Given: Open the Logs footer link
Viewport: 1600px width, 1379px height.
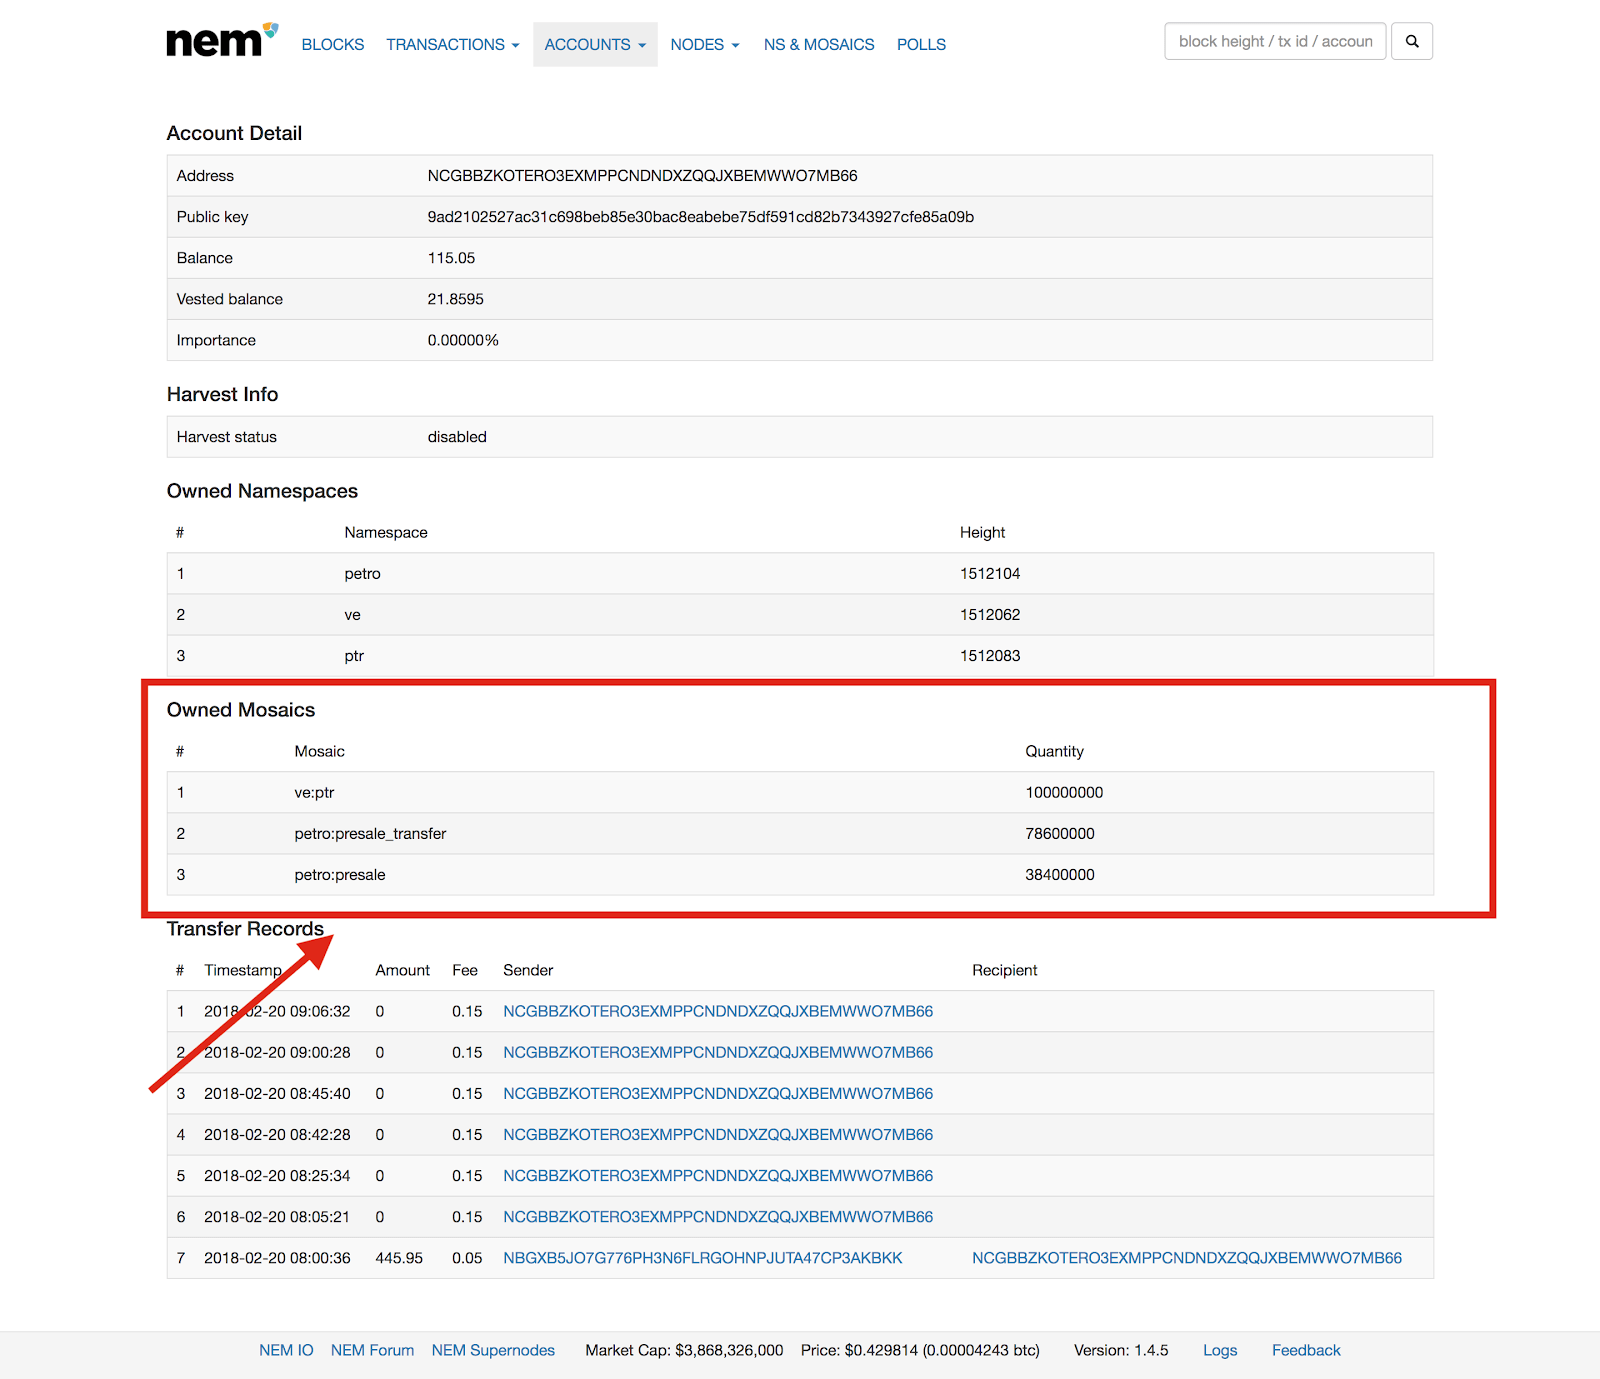Looking at the screenshot, I should pos(1219,1350).
